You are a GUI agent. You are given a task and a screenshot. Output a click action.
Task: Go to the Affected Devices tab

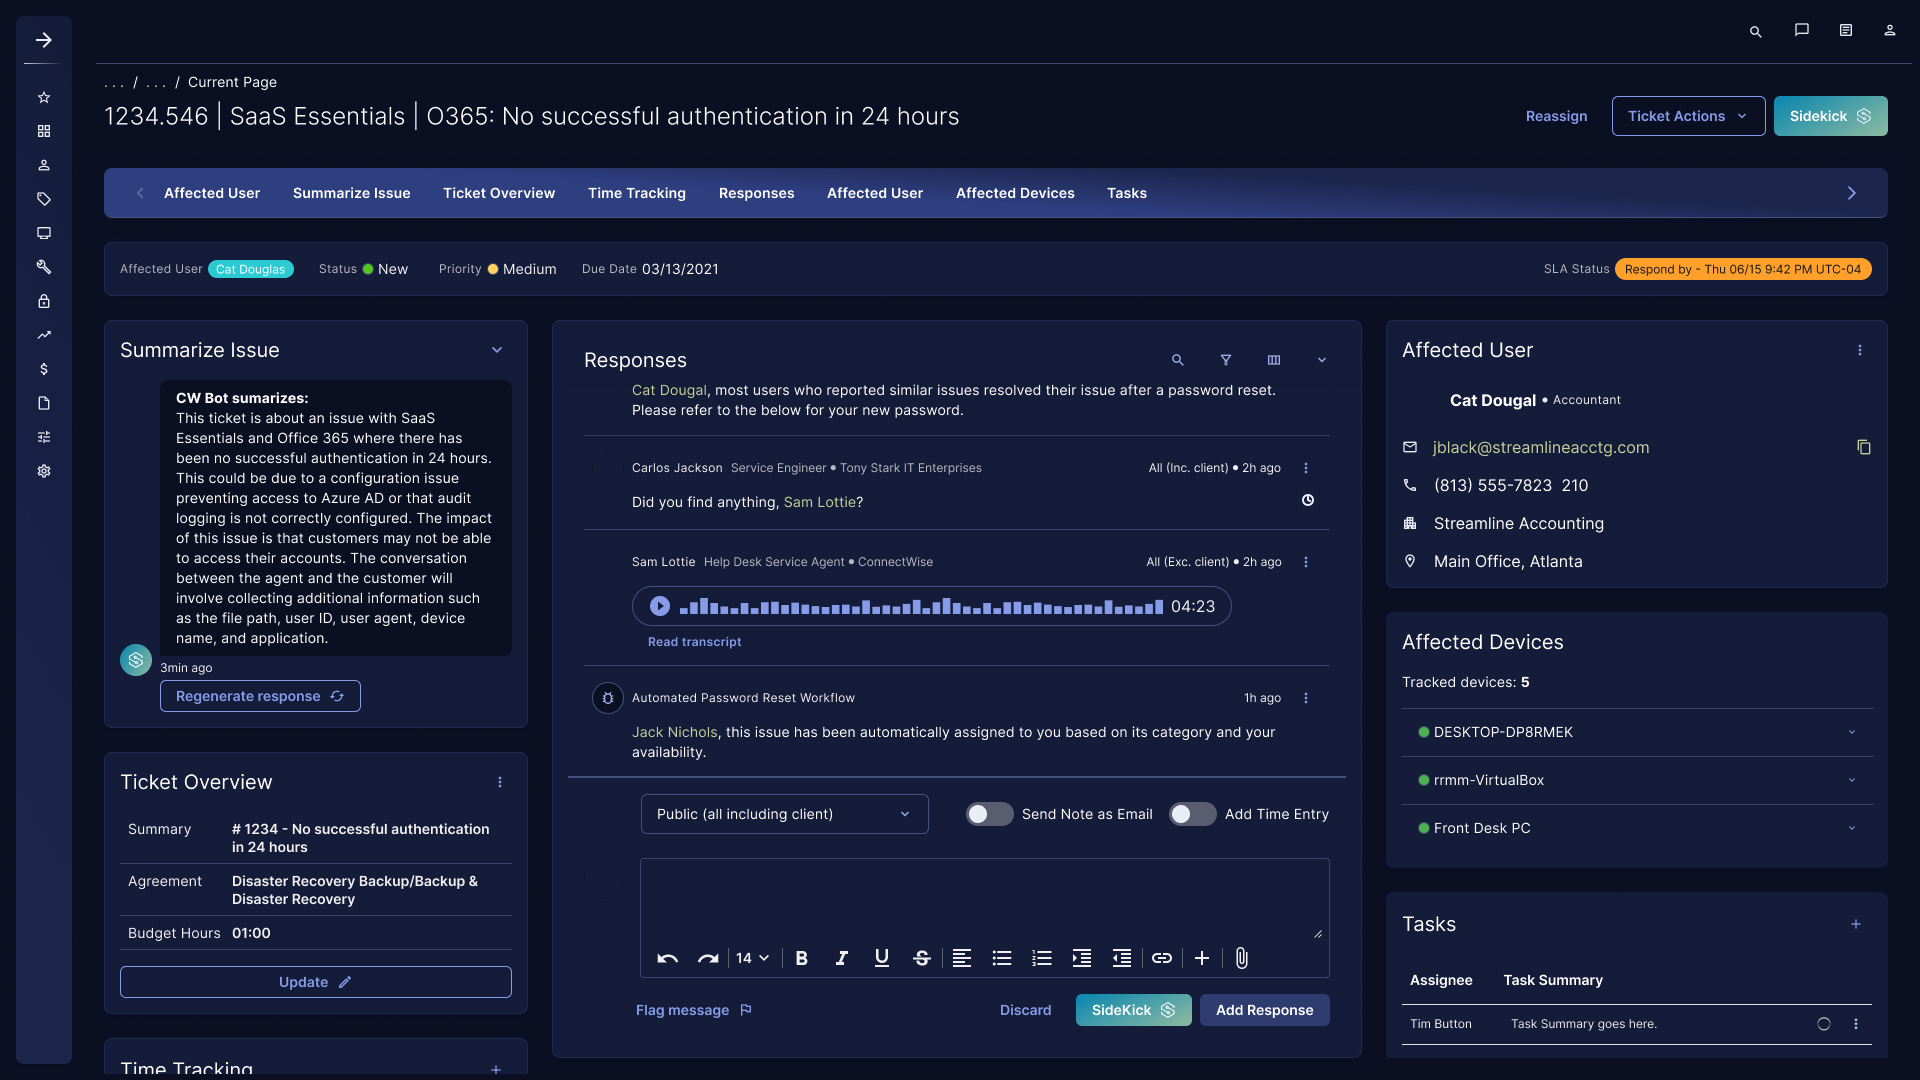1014,193
